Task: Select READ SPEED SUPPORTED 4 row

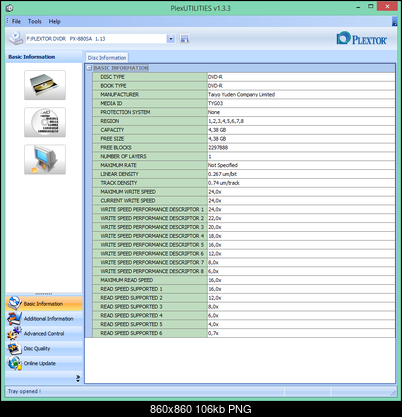Action: coord(244,315)
